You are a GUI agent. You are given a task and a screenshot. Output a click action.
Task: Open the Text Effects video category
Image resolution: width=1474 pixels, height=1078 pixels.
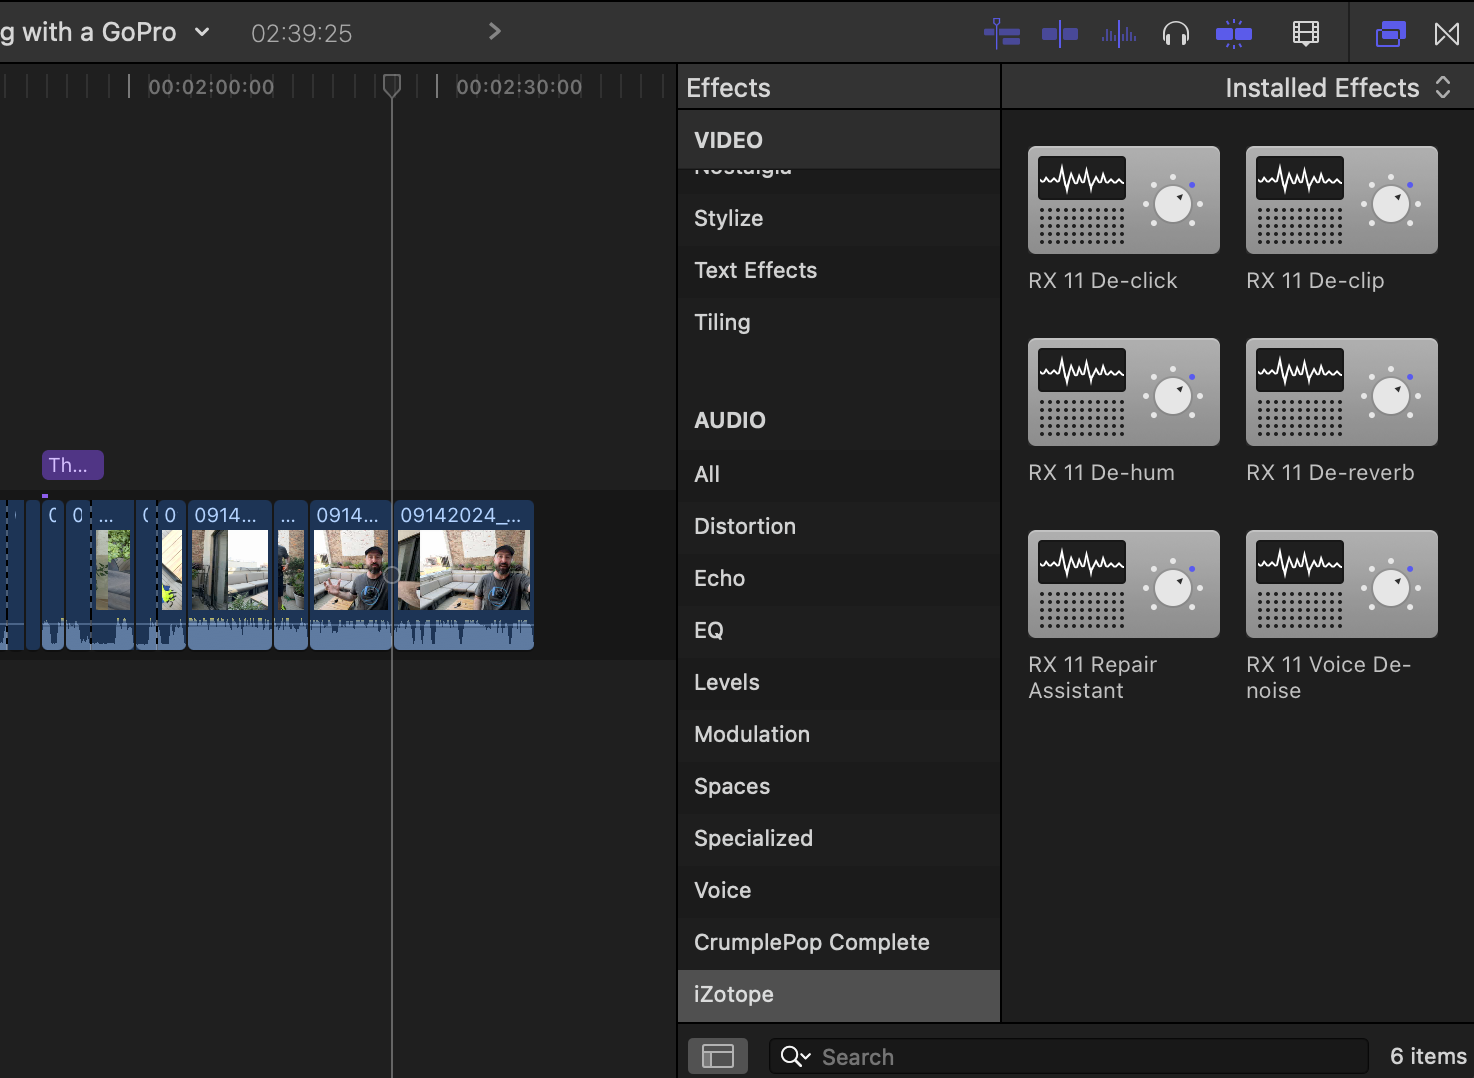(755, 270)
